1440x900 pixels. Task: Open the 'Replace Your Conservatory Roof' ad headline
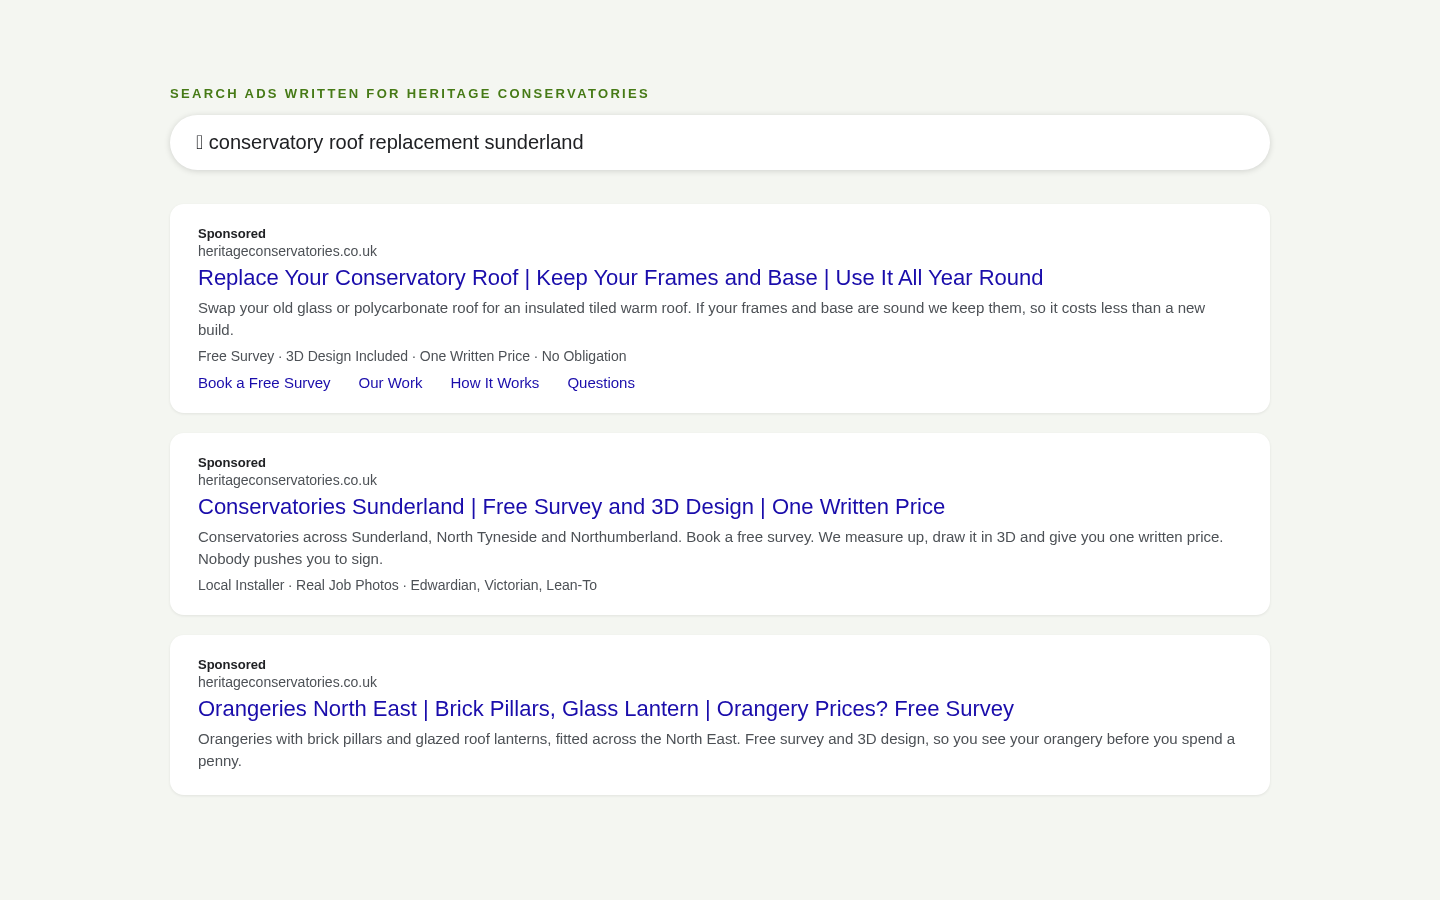pyautogui.click(x=620, y=278)
